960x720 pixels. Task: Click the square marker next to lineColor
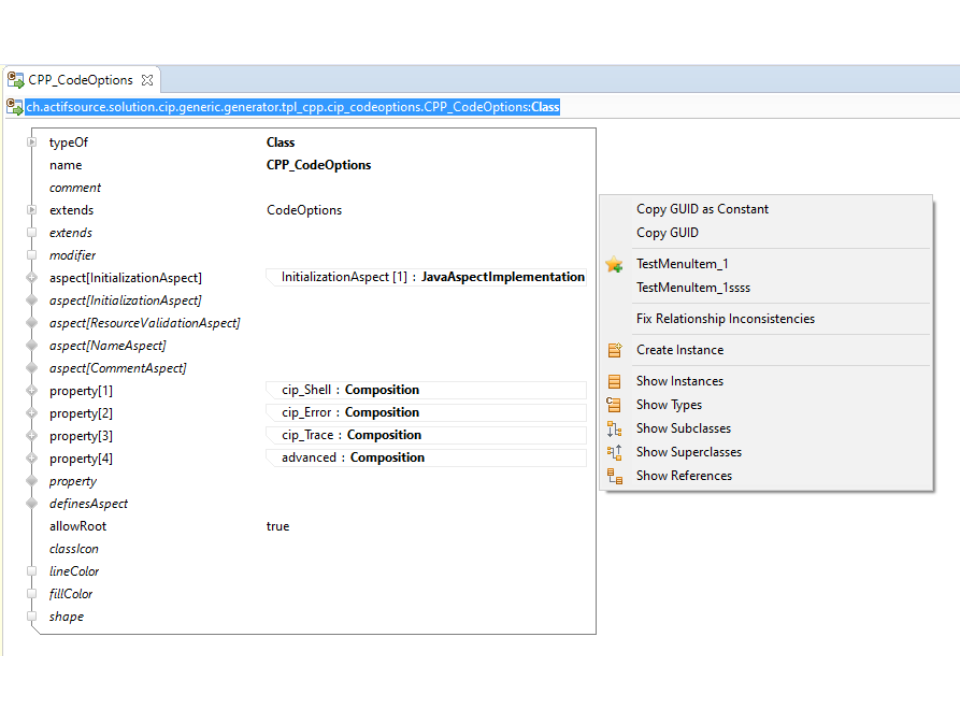pyautogui.click(x=32, y=571)
